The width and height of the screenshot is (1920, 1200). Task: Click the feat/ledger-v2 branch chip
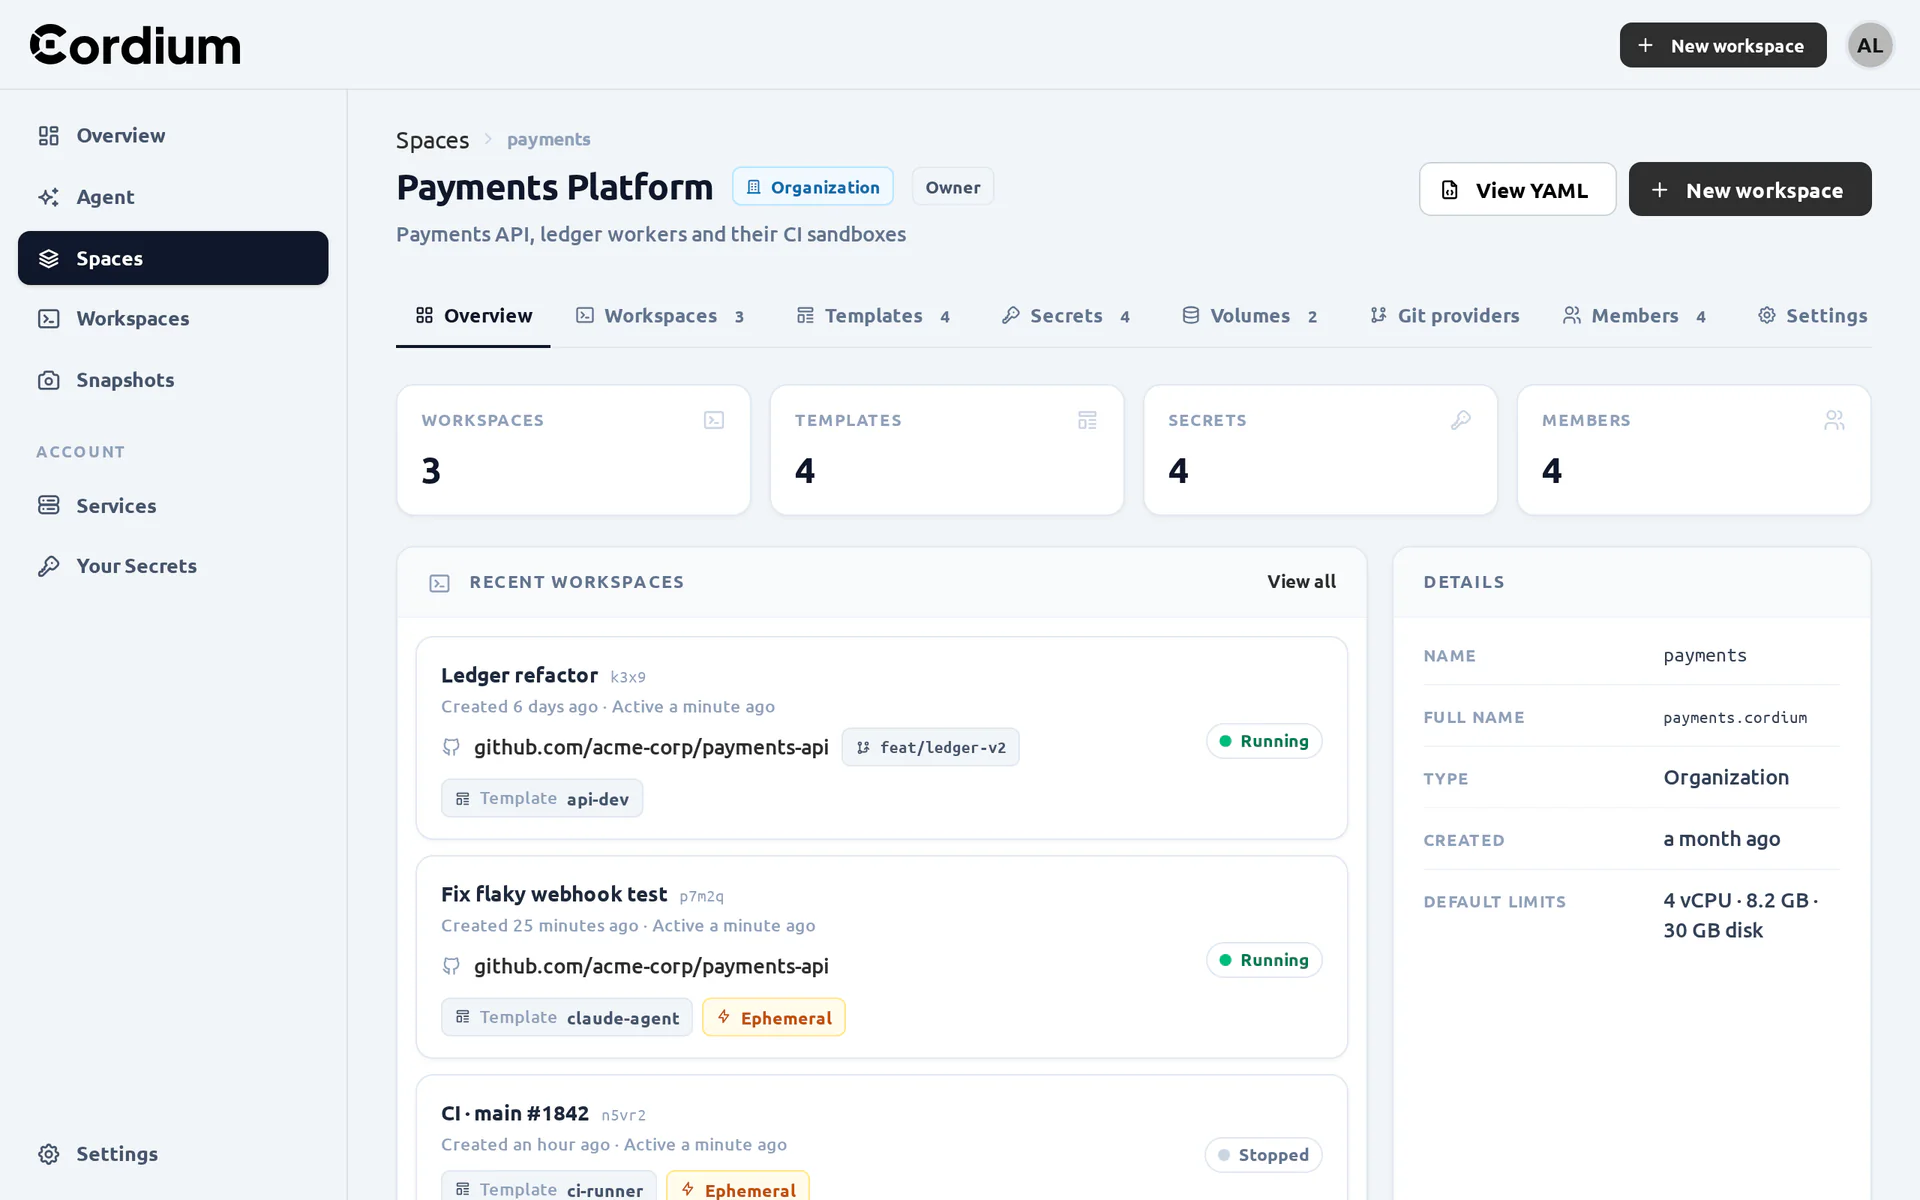[x=930, y=747]
